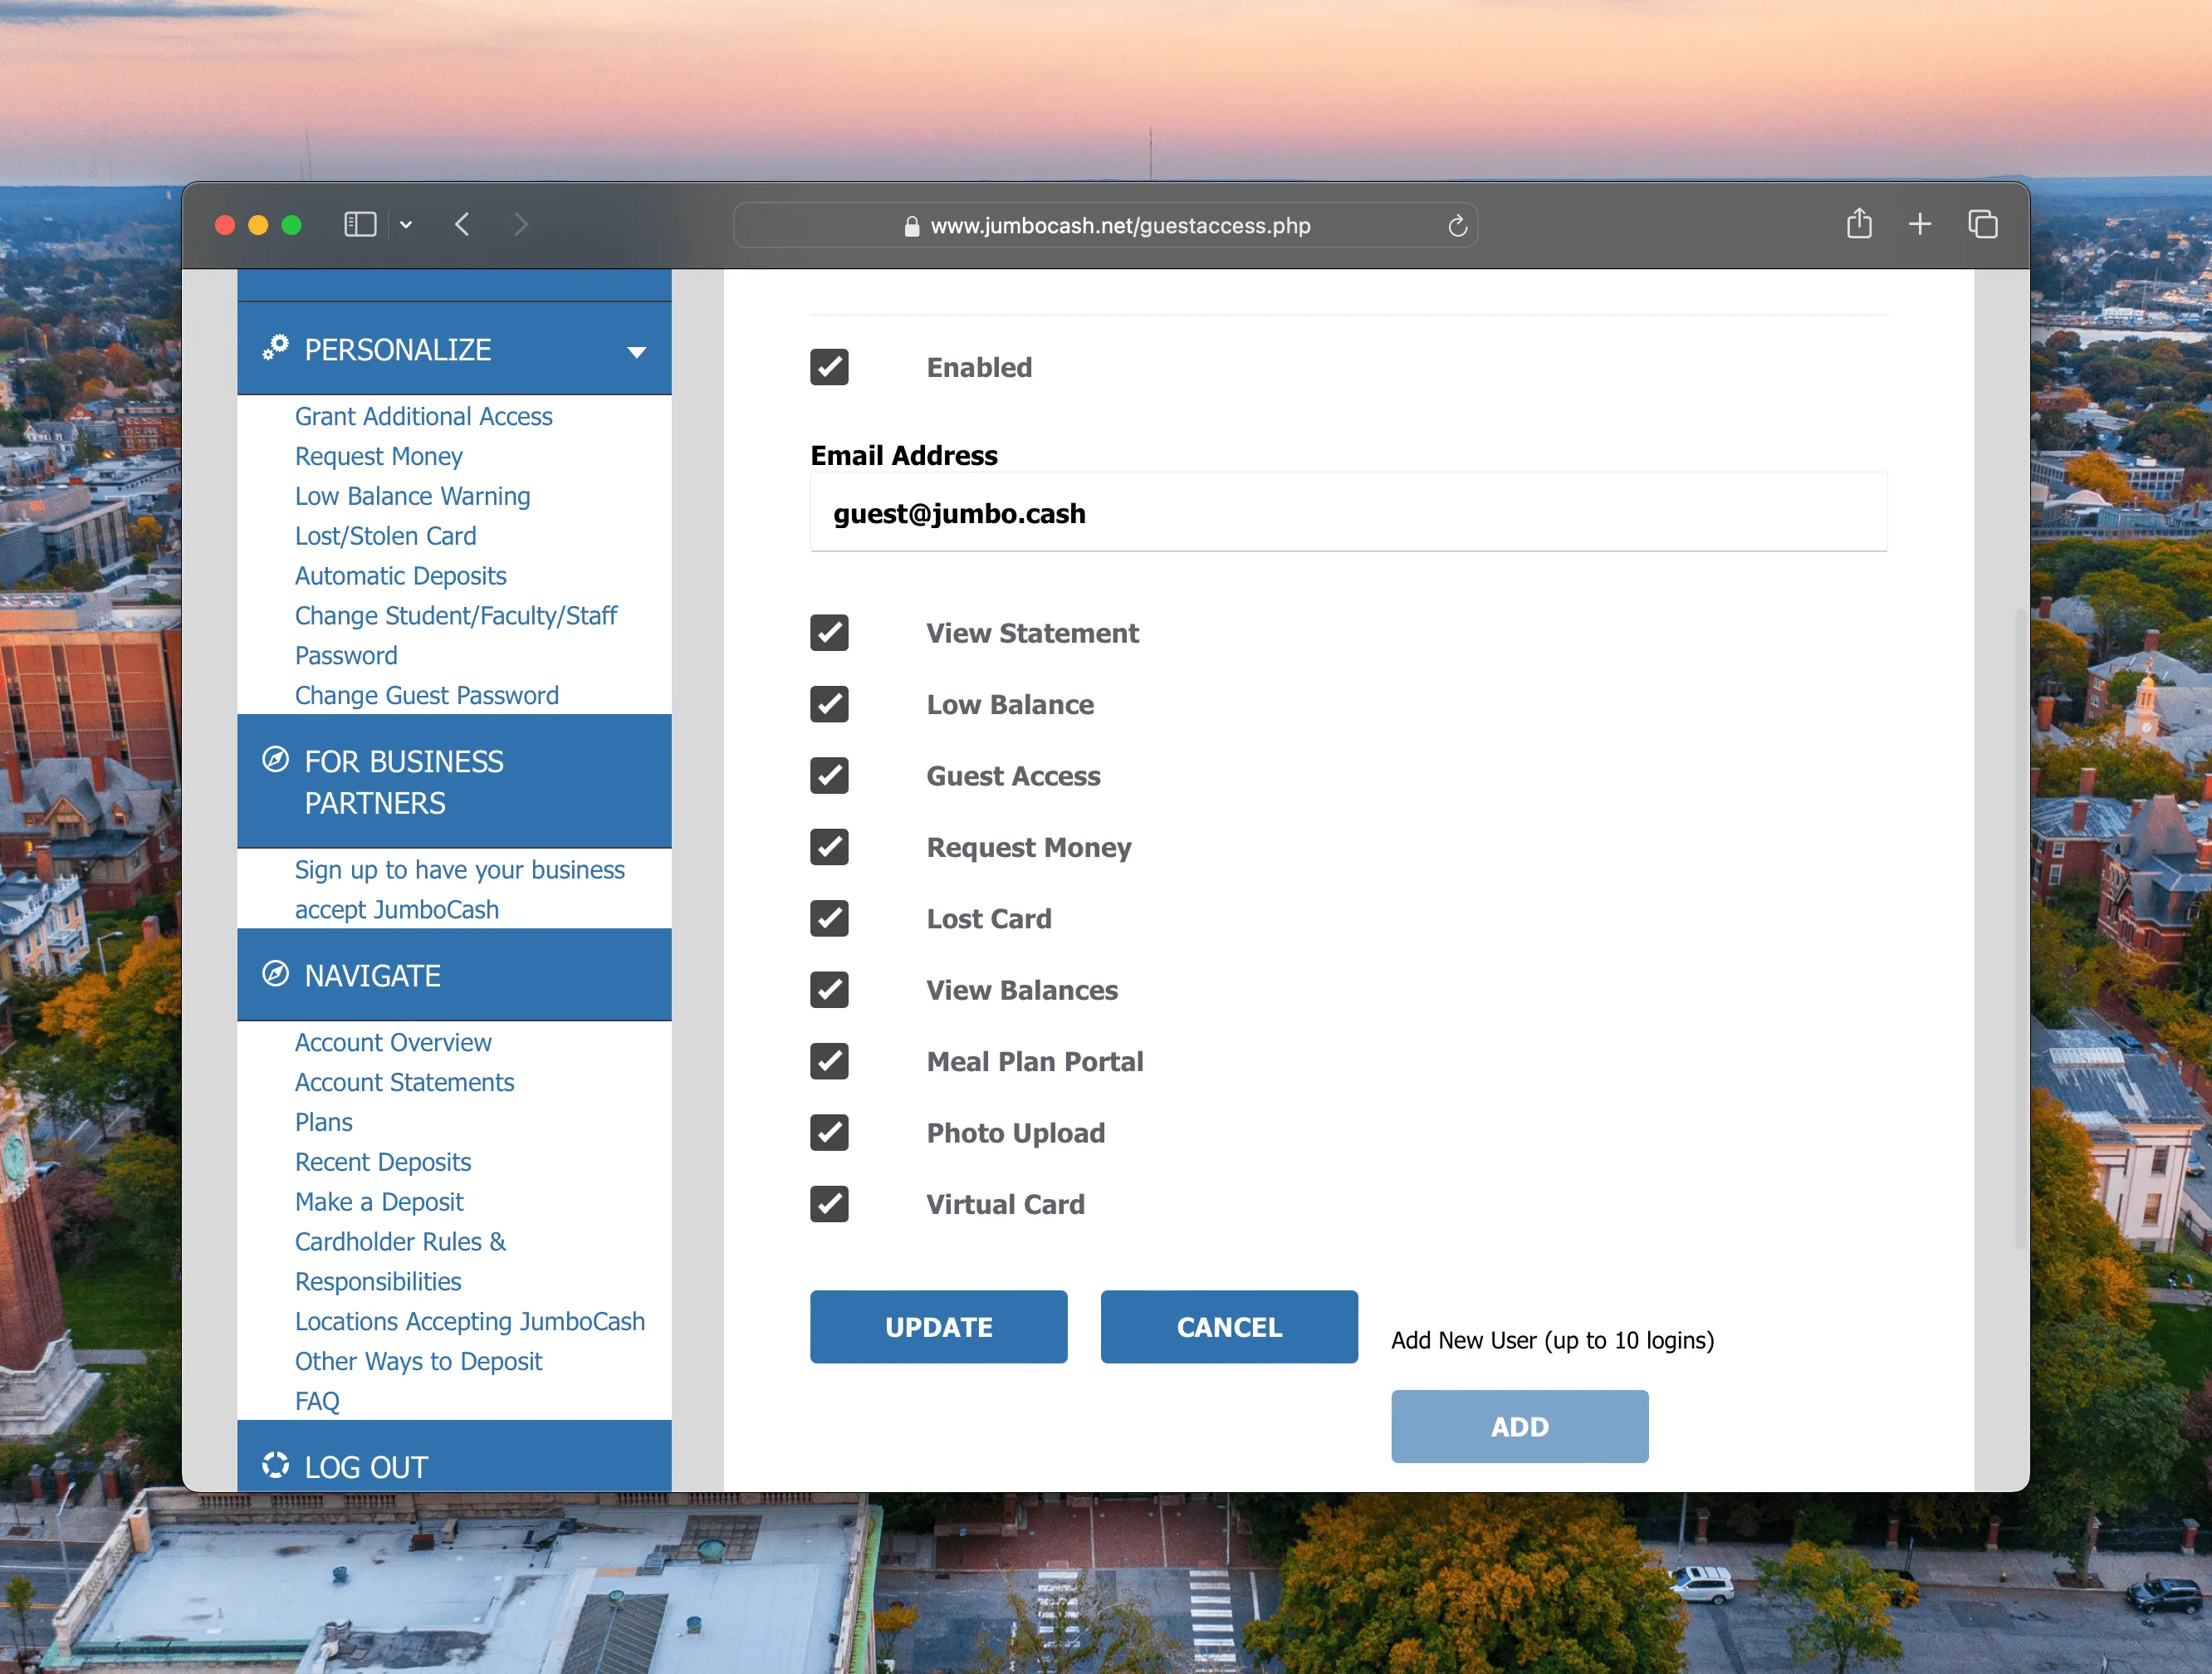Open Other Ways to Deposit link

point(418,1361)
